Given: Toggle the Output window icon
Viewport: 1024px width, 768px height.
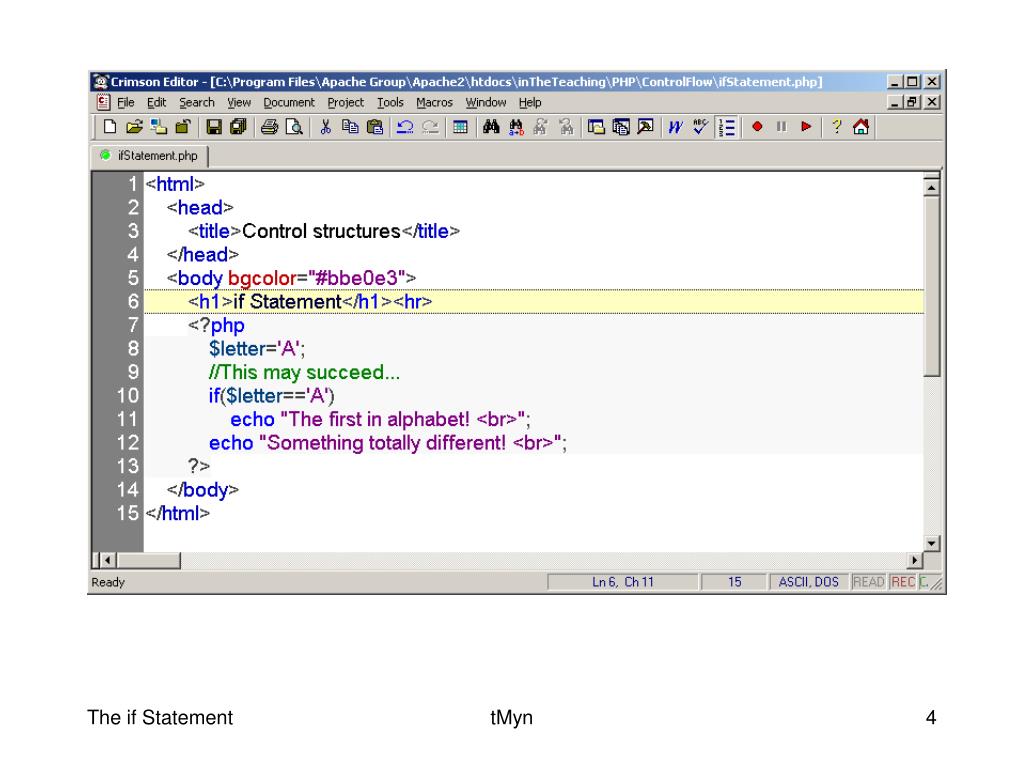Looking at the screenshot, I should tap(645, 127).
